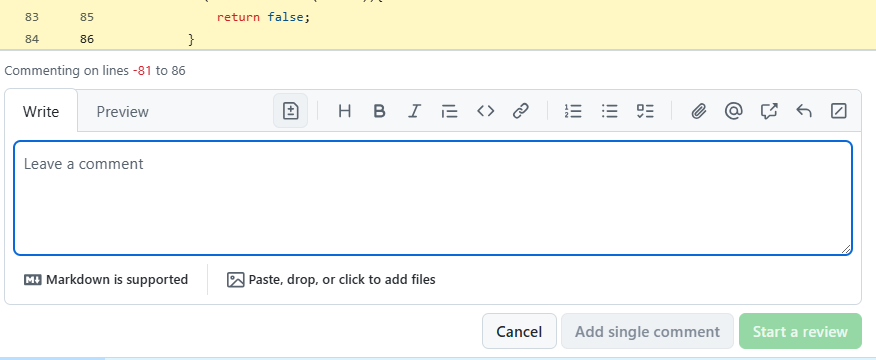Click the 'Commenting on lines -81 to 86' text
Screen dimensions: 876x360
tap(95, 70)
